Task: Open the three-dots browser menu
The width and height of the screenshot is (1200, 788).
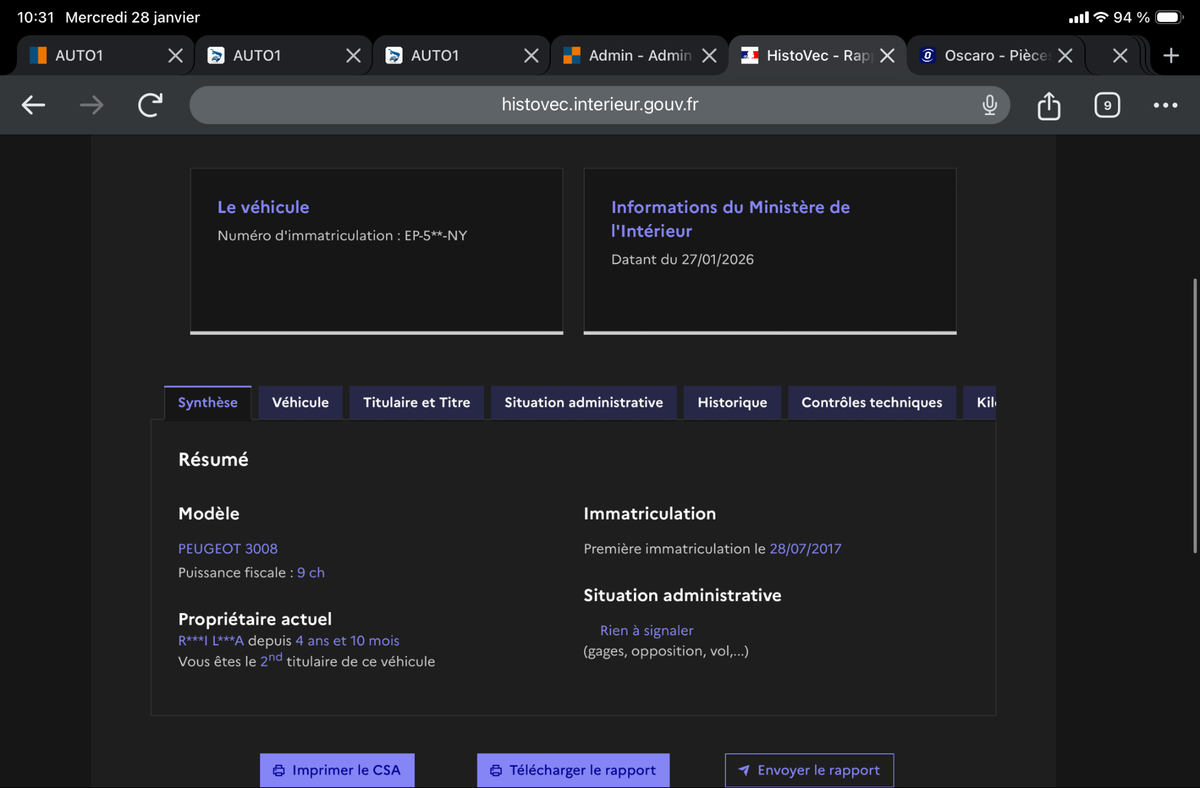Action: click(x=1165, y=105)
